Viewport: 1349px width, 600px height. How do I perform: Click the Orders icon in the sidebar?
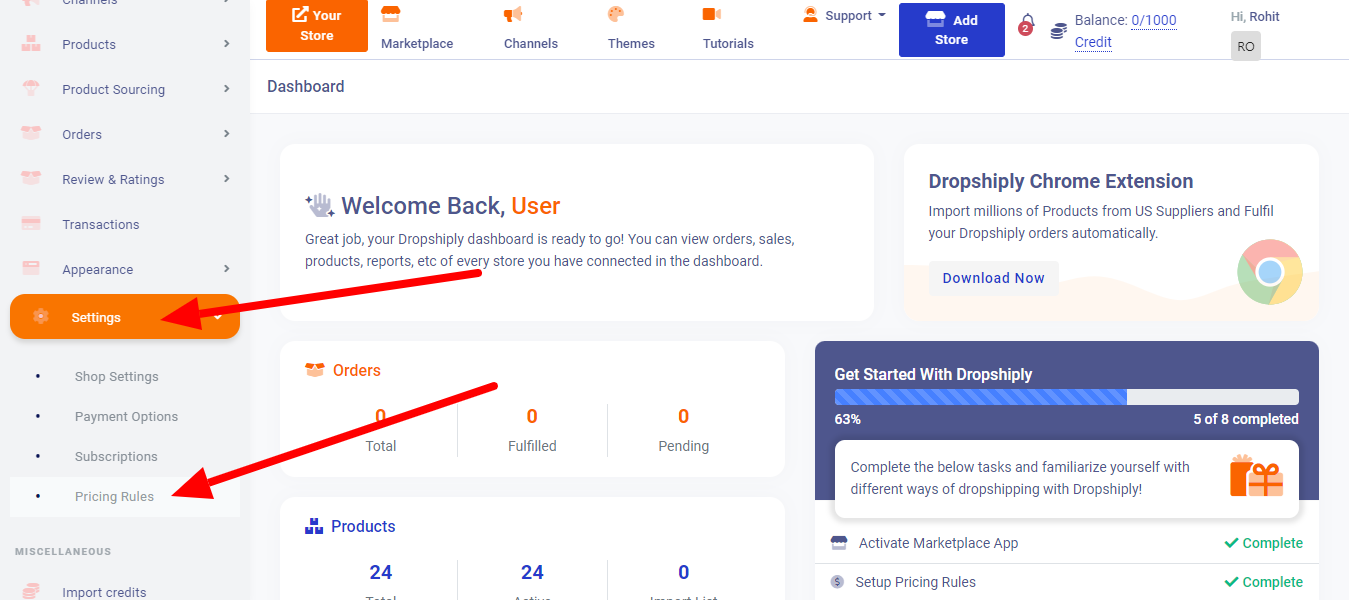tap(31, 134)
